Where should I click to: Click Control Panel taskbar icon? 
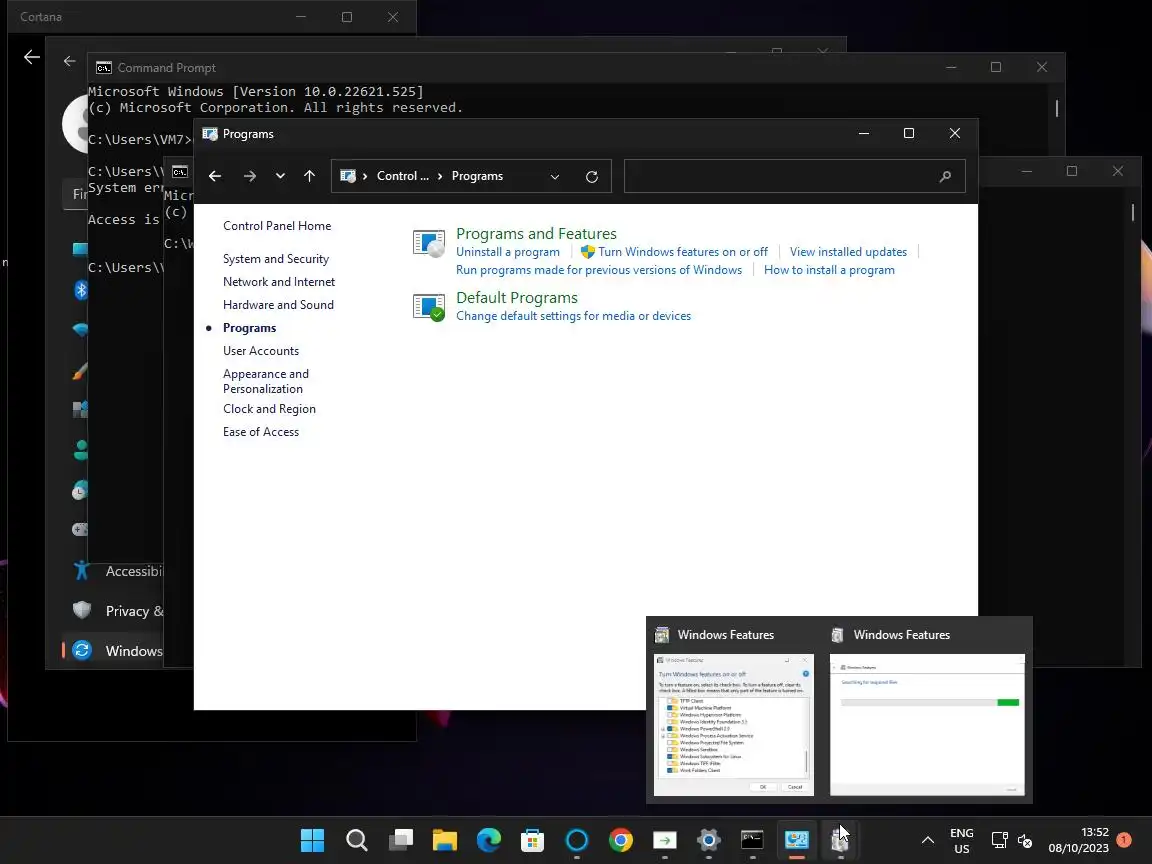[x=796, y=840]
